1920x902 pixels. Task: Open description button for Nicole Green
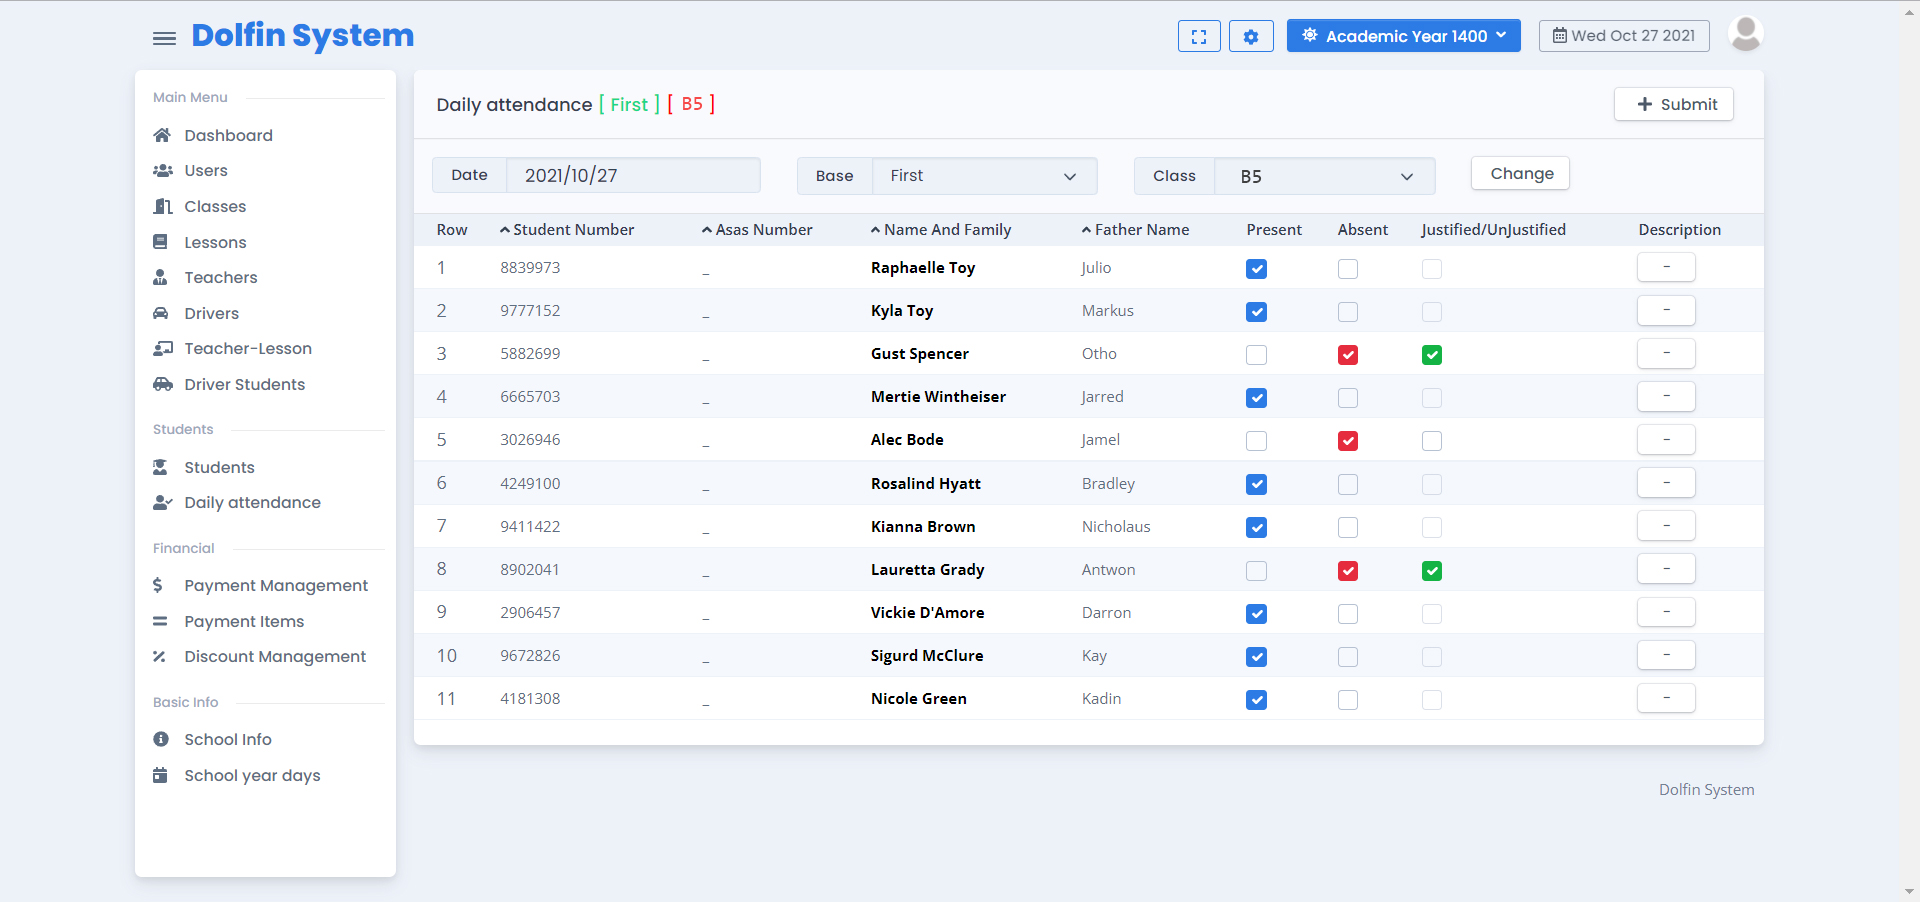tap(1666, 698)
